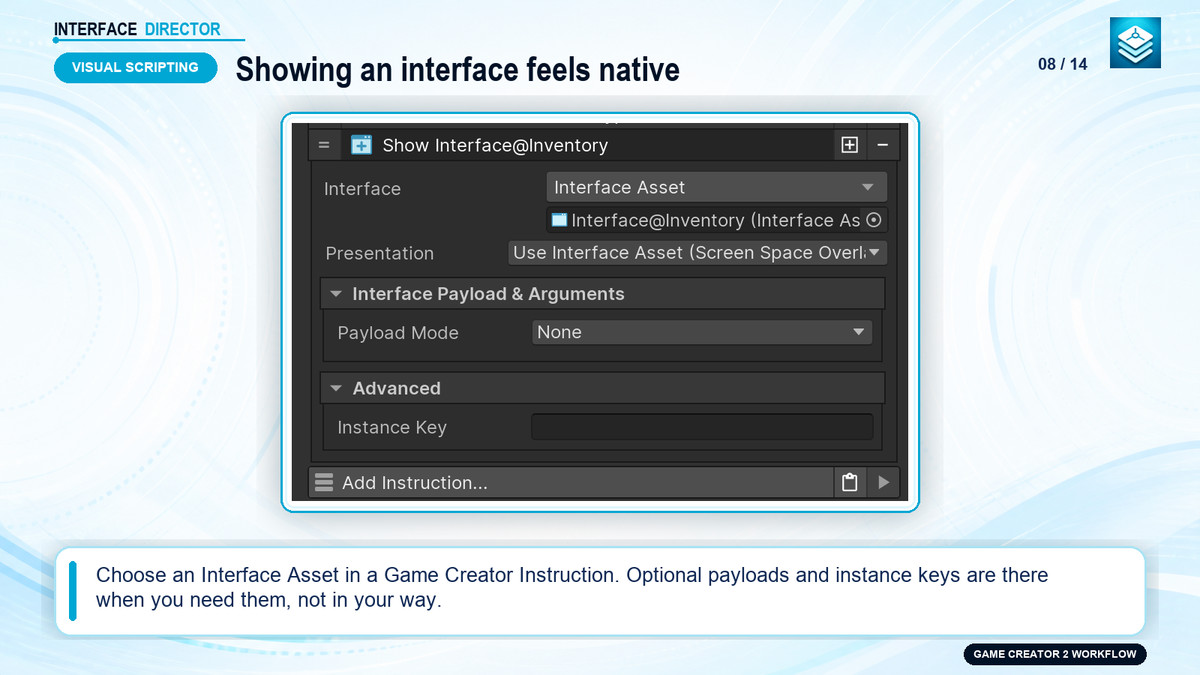Click the VISUAL SCRIPTING pill label
The image size is (1200, 675).
tap(135, 67)
